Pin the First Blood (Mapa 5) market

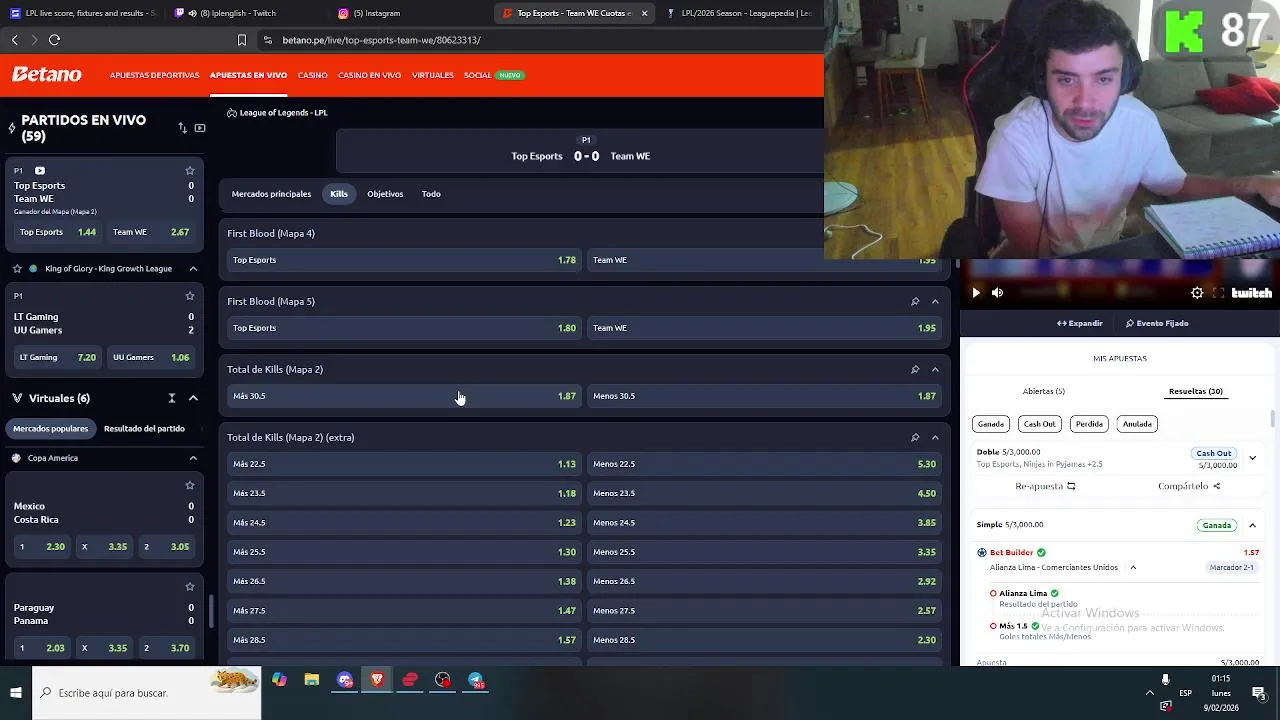[x=915, y=302]
